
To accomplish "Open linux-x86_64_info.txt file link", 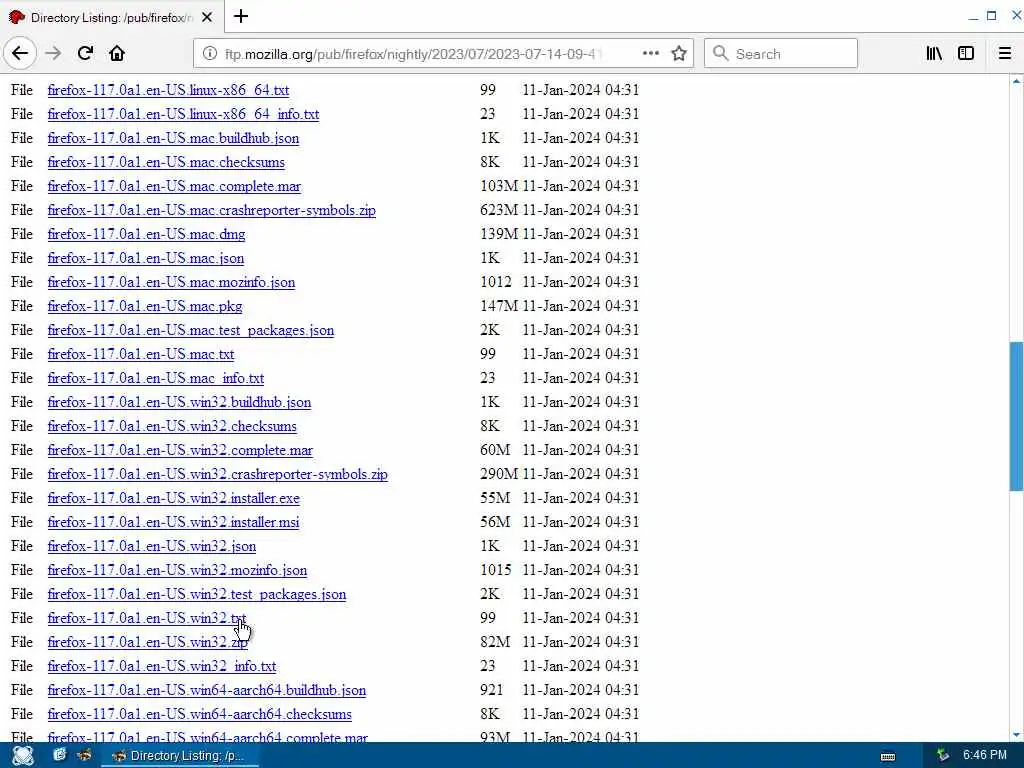I will point(184,114).
